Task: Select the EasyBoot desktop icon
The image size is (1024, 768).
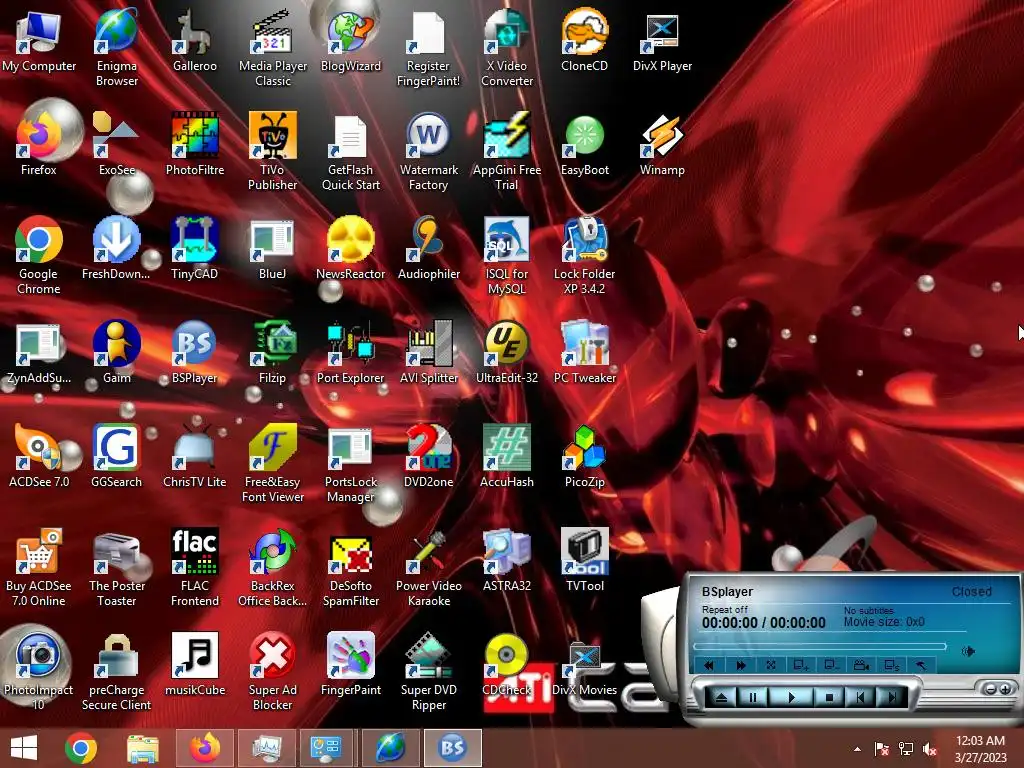Action: 584,145
